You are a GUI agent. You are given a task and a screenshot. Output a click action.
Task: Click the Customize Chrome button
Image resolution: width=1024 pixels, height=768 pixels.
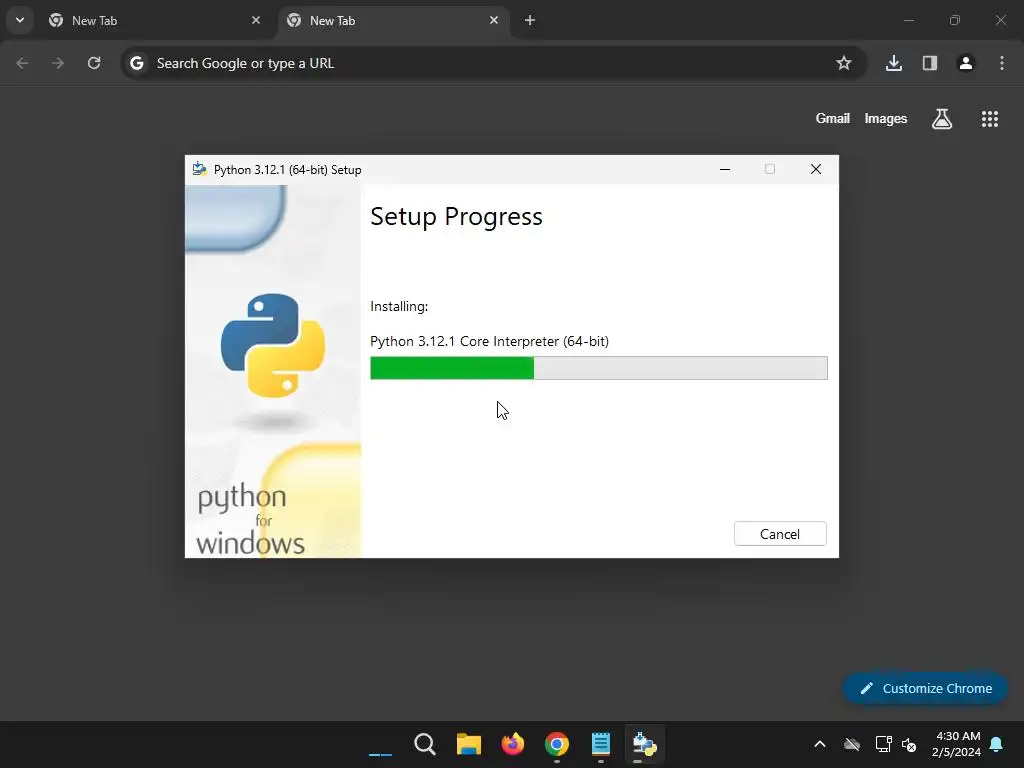click(925, 688)
